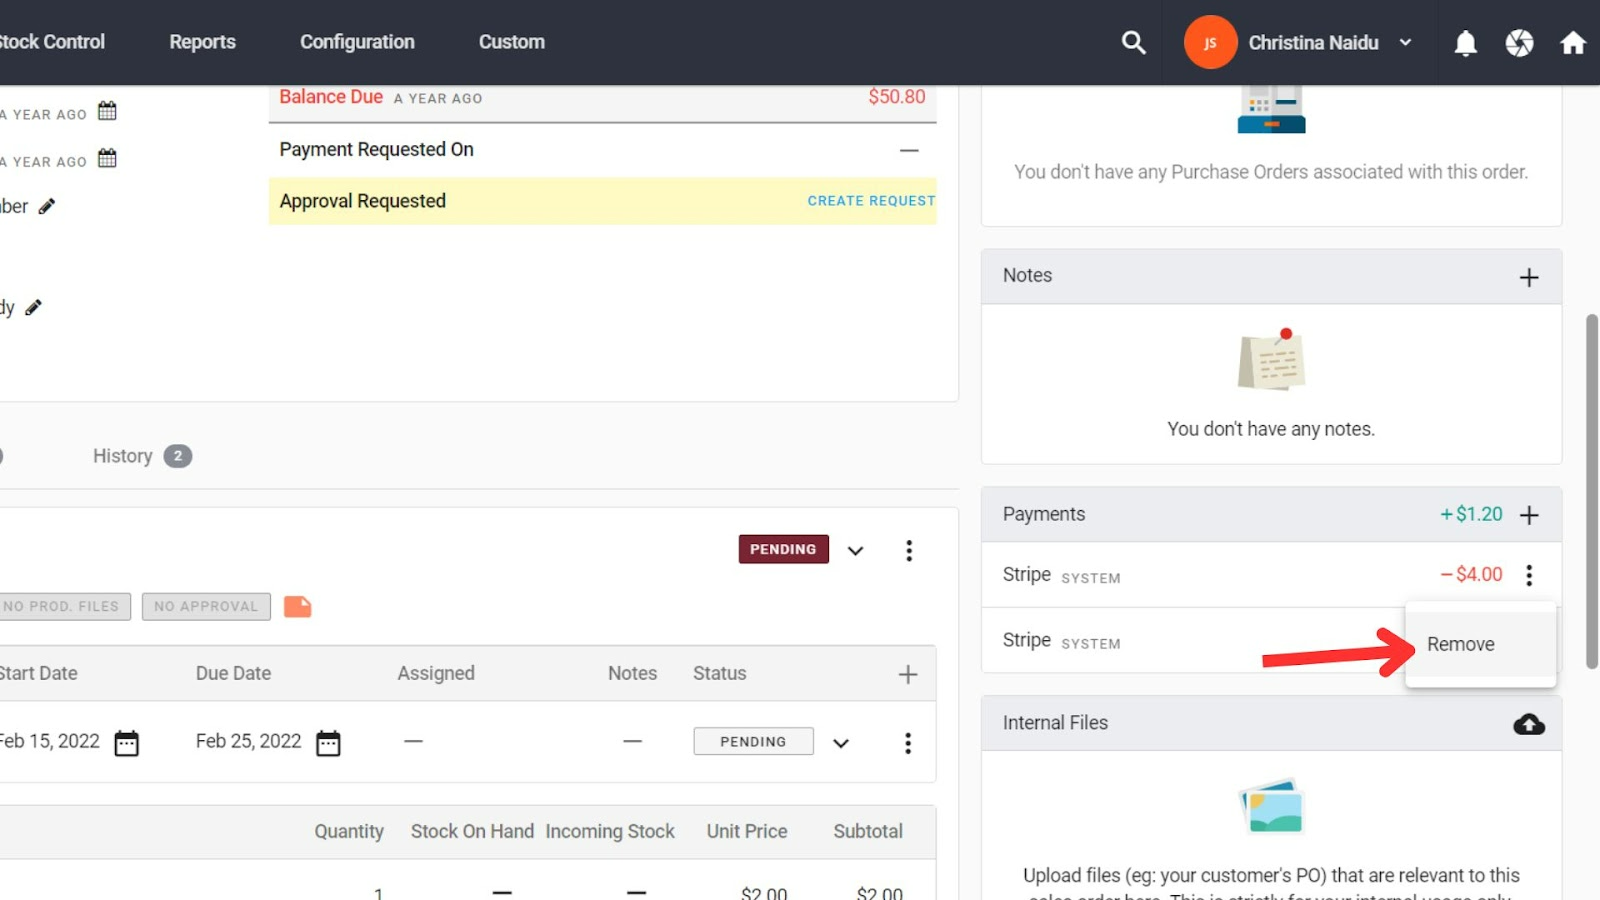Open calendar for Feb 25, 2022 due date
The height and width of the screenshot is (900, 1600).
click(328, 743)
